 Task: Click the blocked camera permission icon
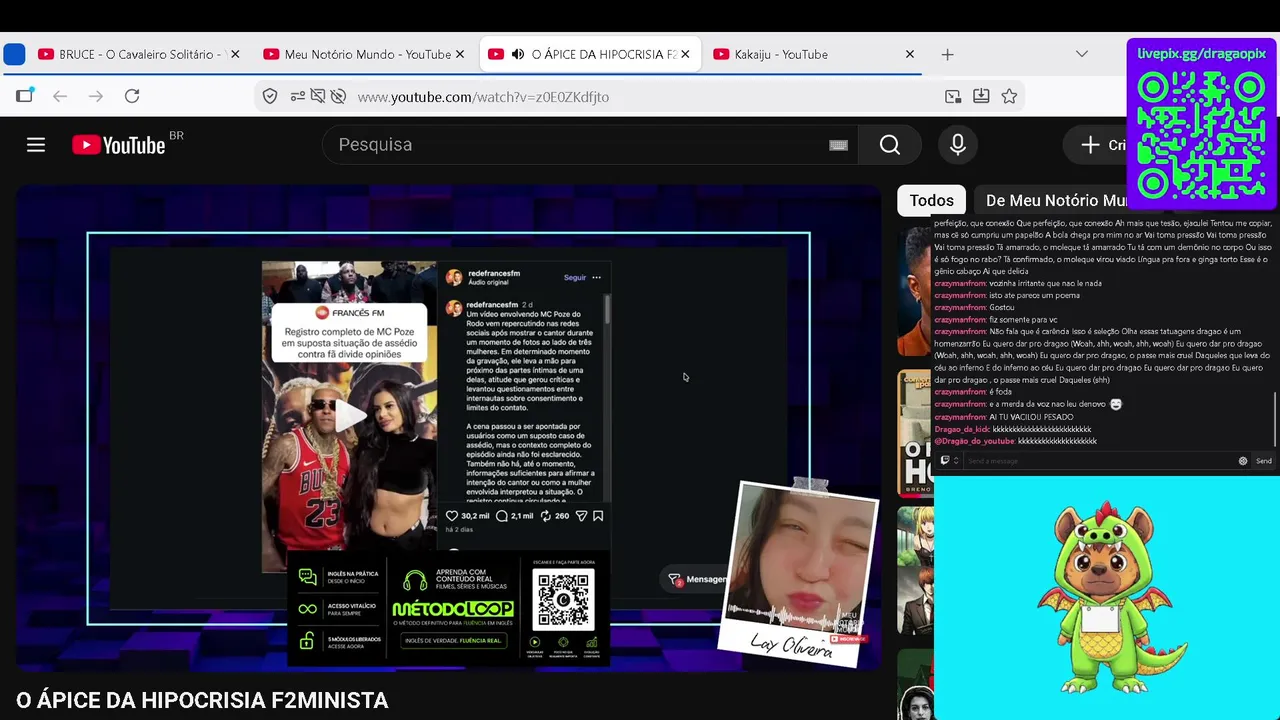318,96
